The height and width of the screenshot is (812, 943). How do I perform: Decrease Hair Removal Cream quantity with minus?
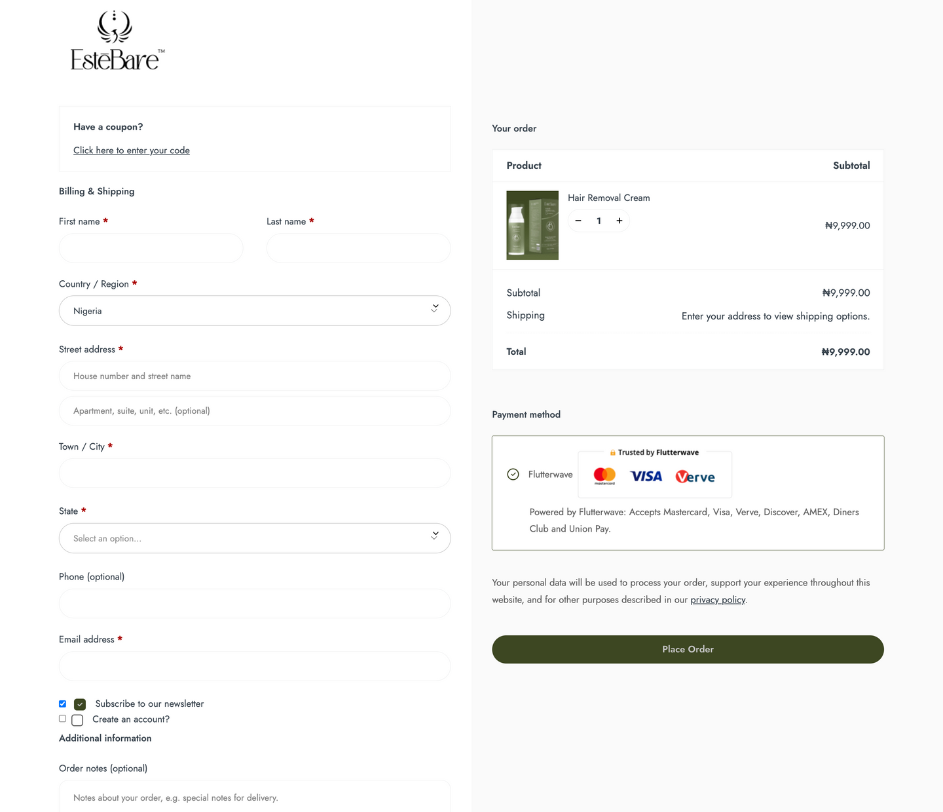[578, 221]
